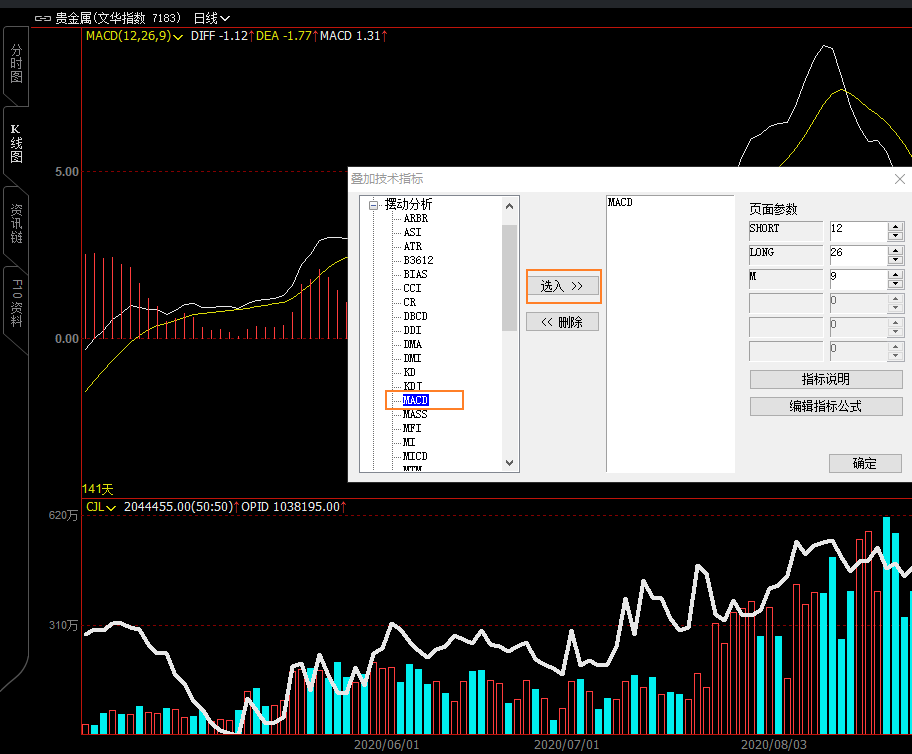Increase the SHORT parameter with up arrow
The height and width of the screenshot is (754, 912).
(x=895, y=225)
